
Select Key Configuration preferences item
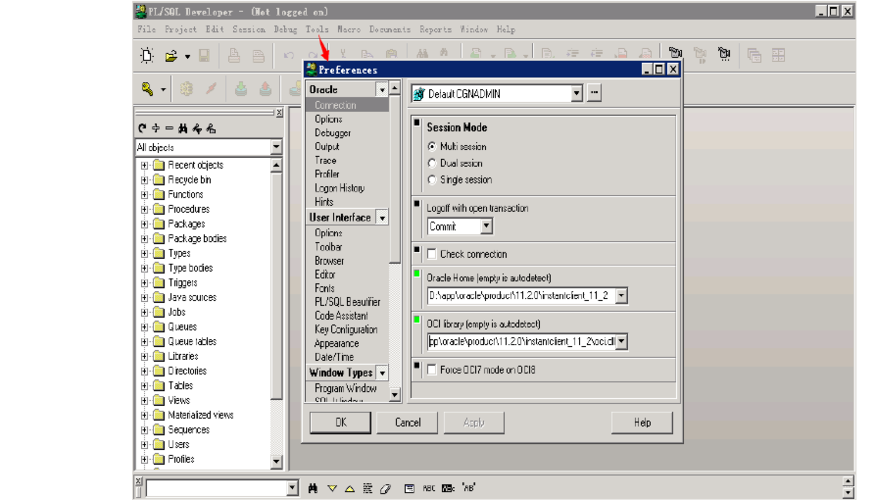coord(346,329)
